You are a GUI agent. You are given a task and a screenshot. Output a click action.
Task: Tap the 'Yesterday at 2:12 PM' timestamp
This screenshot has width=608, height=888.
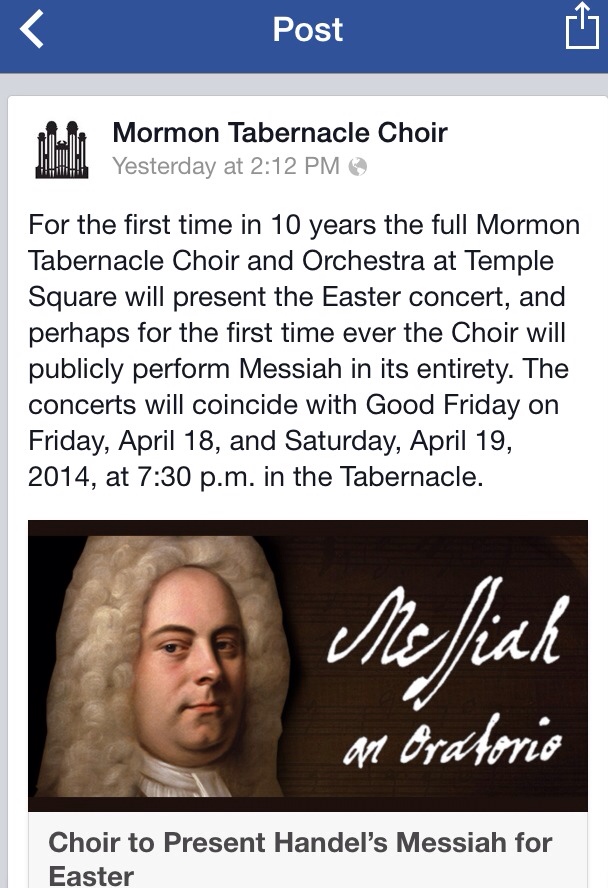[x=226, y=166]
